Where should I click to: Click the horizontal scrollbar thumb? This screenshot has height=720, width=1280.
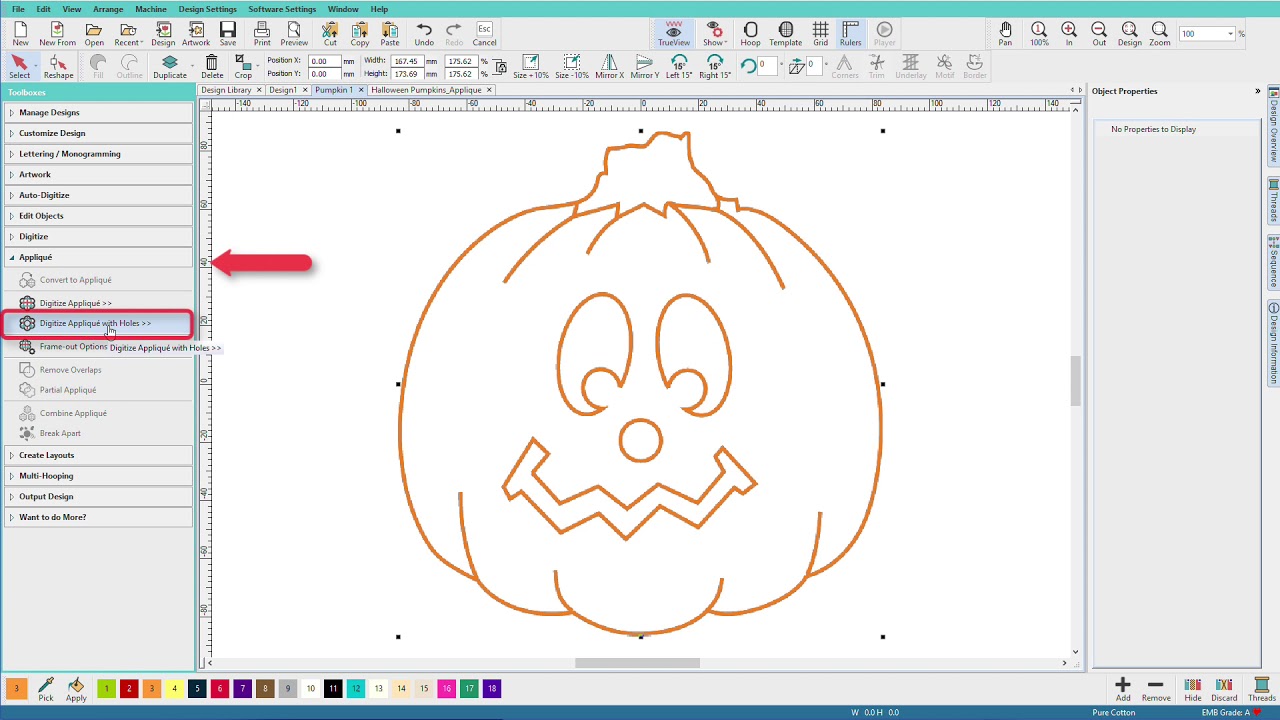[x=637, y=662]
